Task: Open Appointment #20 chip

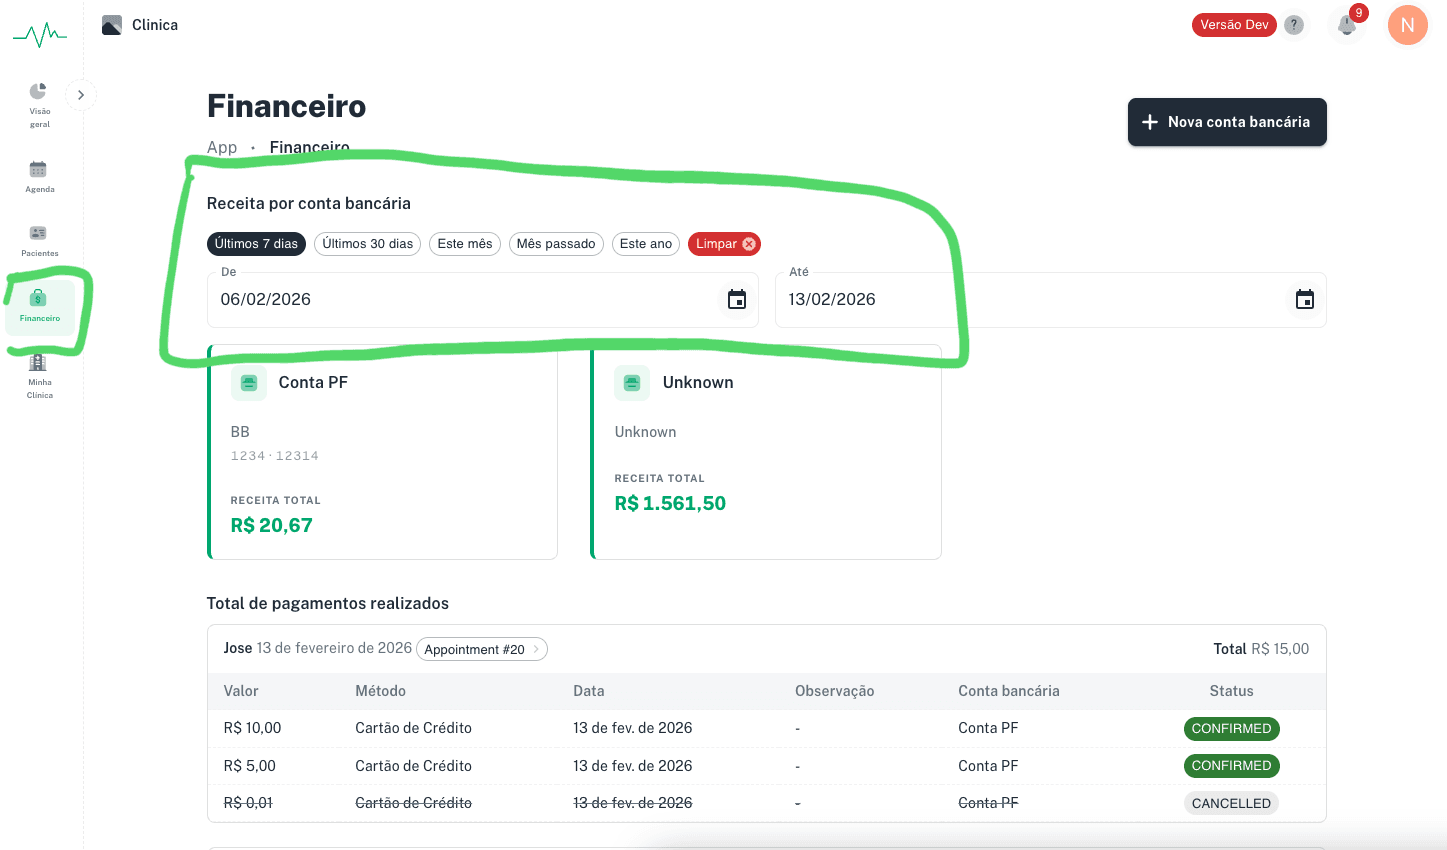Action: tap(482, 650)
